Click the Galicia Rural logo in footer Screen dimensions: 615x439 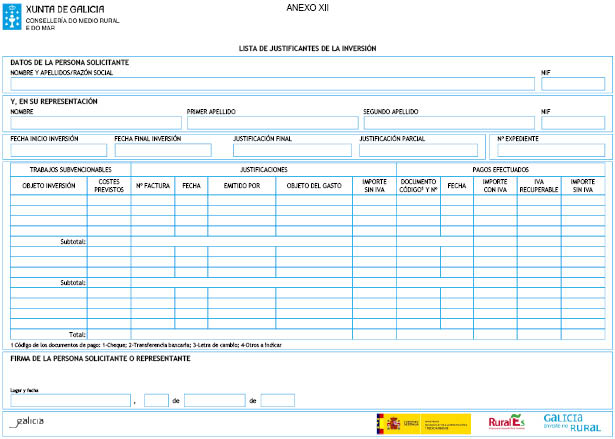point(570,421)
